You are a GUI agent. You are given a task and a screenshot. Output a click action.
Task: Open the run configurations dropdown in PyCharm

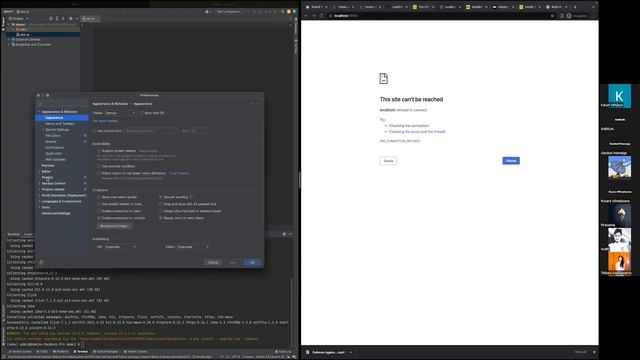[x=229, y=11]
